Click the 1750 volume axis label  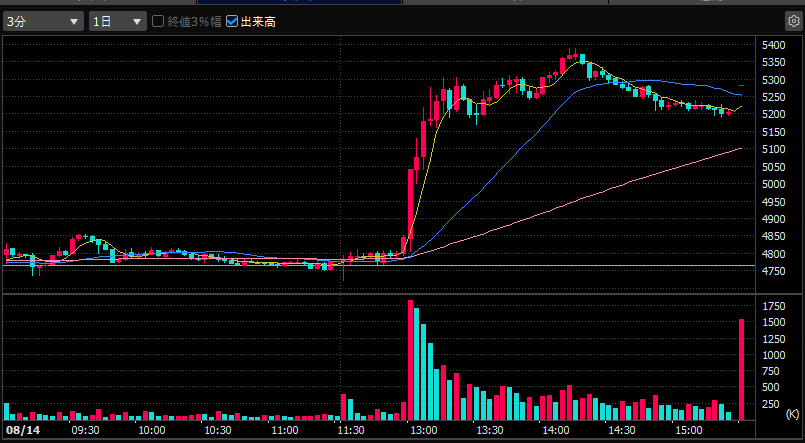[x=774, y=306]
